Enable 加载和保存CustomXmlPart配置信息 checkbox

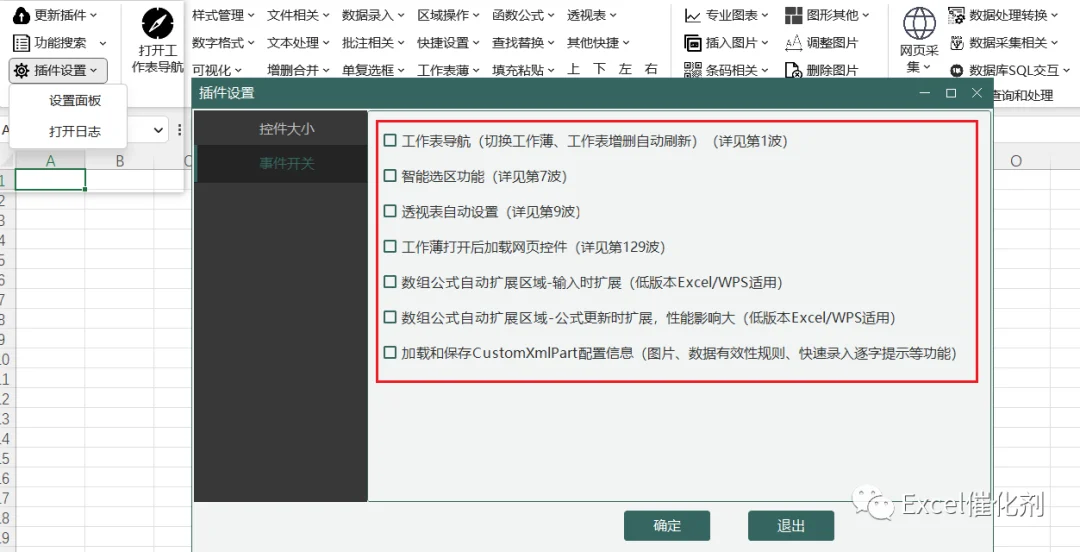[x=391, y=353]
